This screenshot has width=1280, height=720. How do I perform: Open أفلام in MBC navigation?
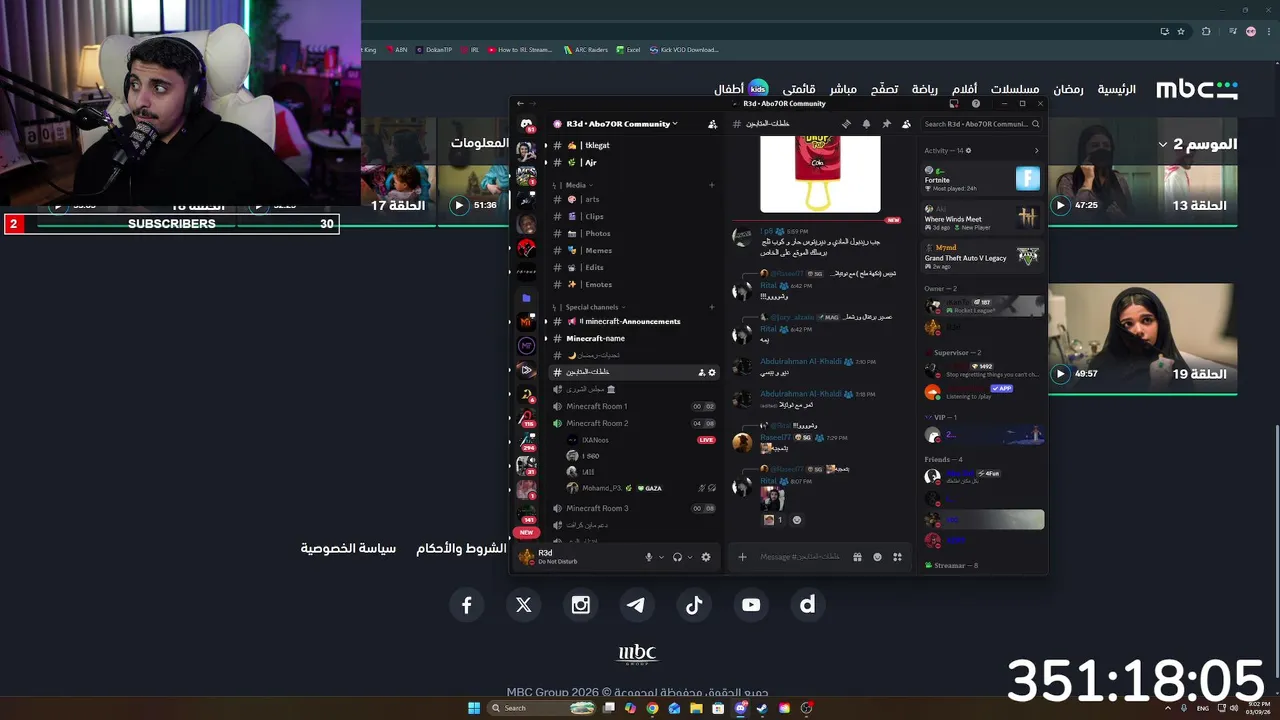(x=964, y=89)
